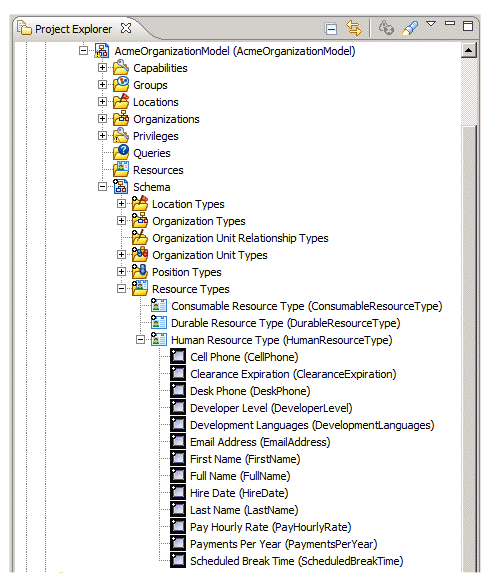Screen dimensions: 488x579
Task: Select Durable Resource Type (DurableResourceType) label
Action: 285,323
